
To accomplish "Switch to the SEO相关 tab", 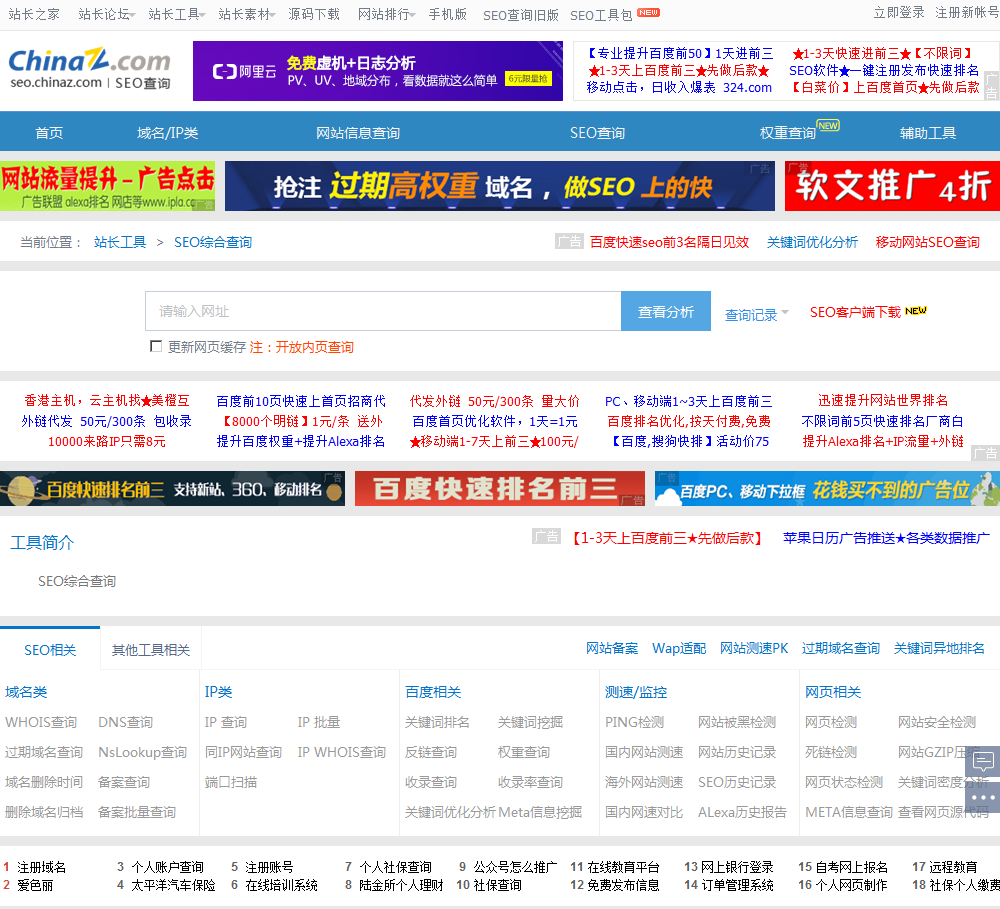I will point(50,649).
